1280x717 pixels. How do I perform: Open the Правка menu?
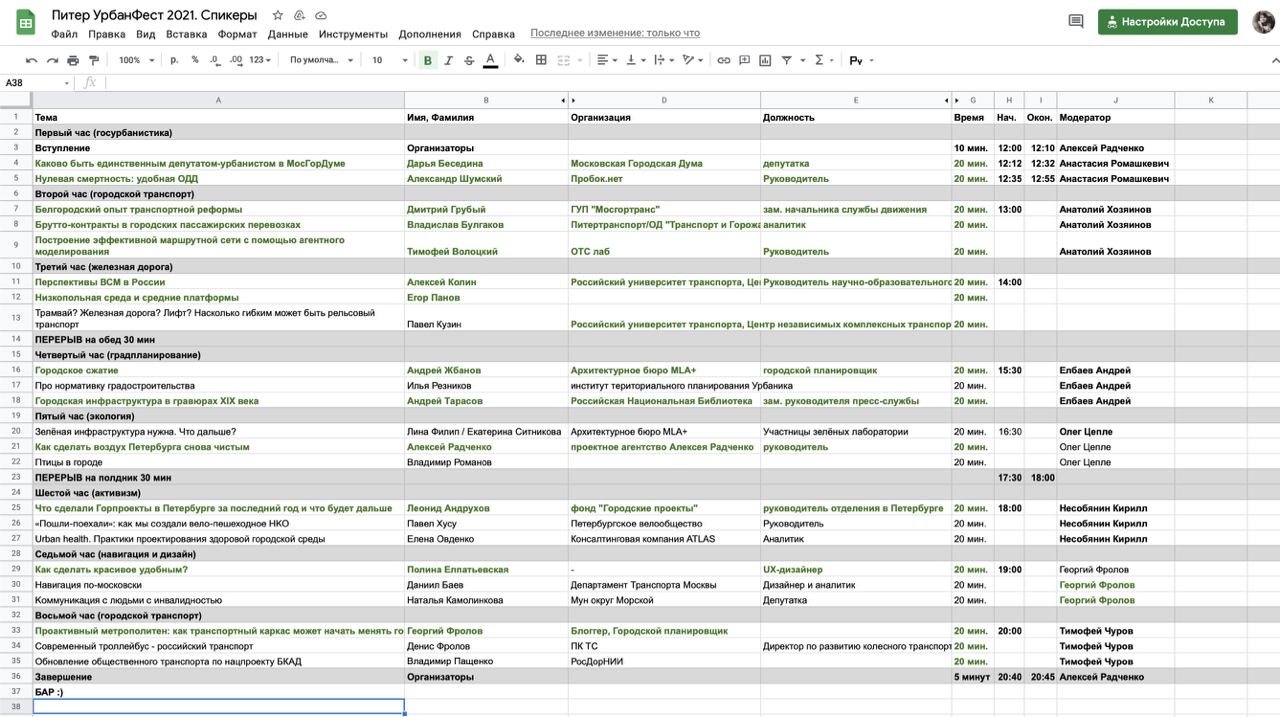tap(107, 34)
